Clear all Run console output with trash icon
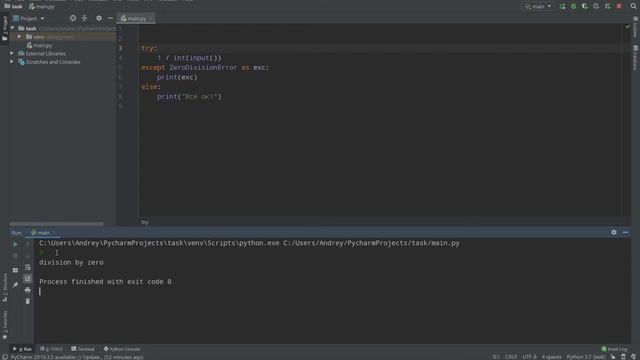 (28, 301)
